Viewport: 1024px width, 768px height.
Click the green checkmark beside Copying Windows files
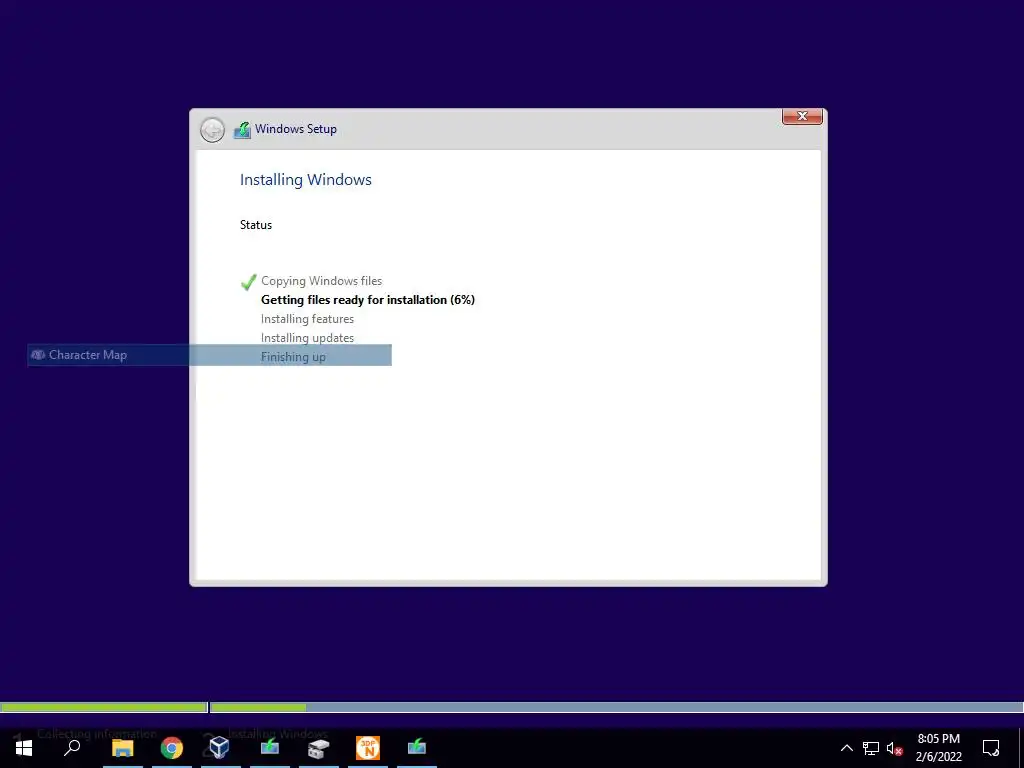coord(248,281)
